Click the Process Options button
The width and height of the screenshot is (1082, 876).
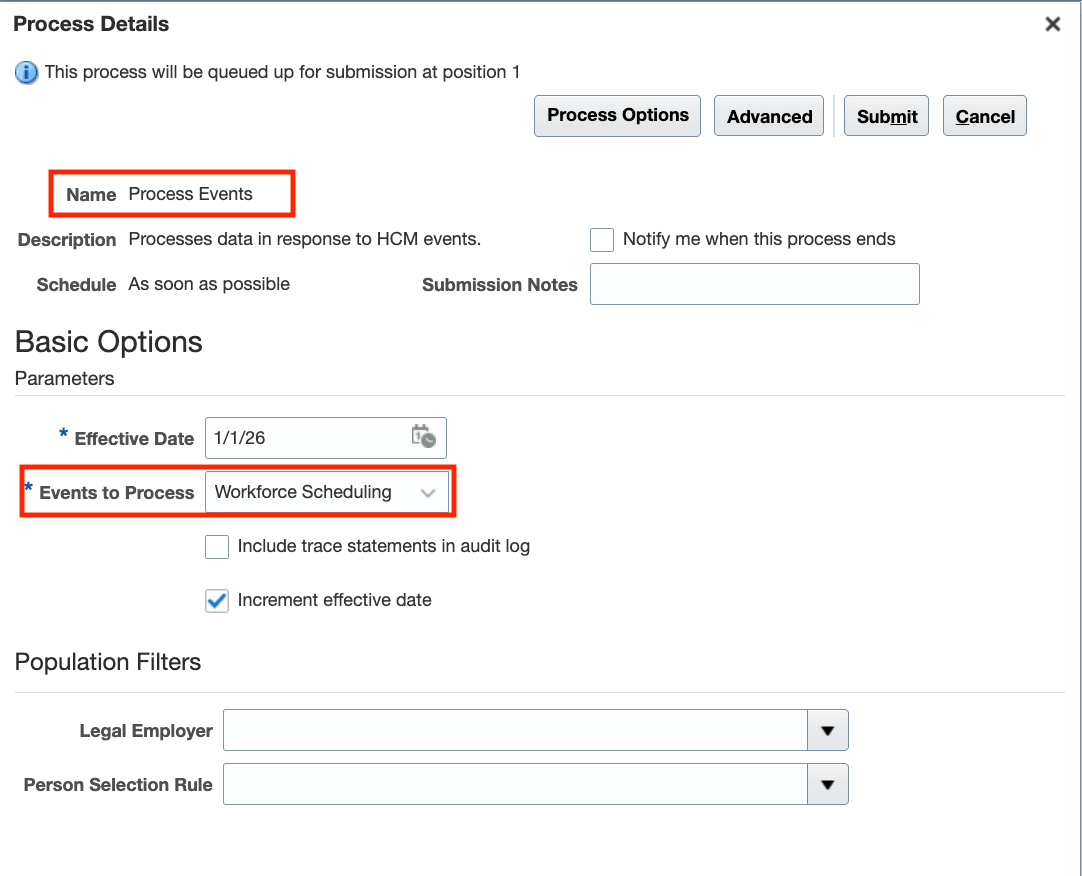pos(616,115)
